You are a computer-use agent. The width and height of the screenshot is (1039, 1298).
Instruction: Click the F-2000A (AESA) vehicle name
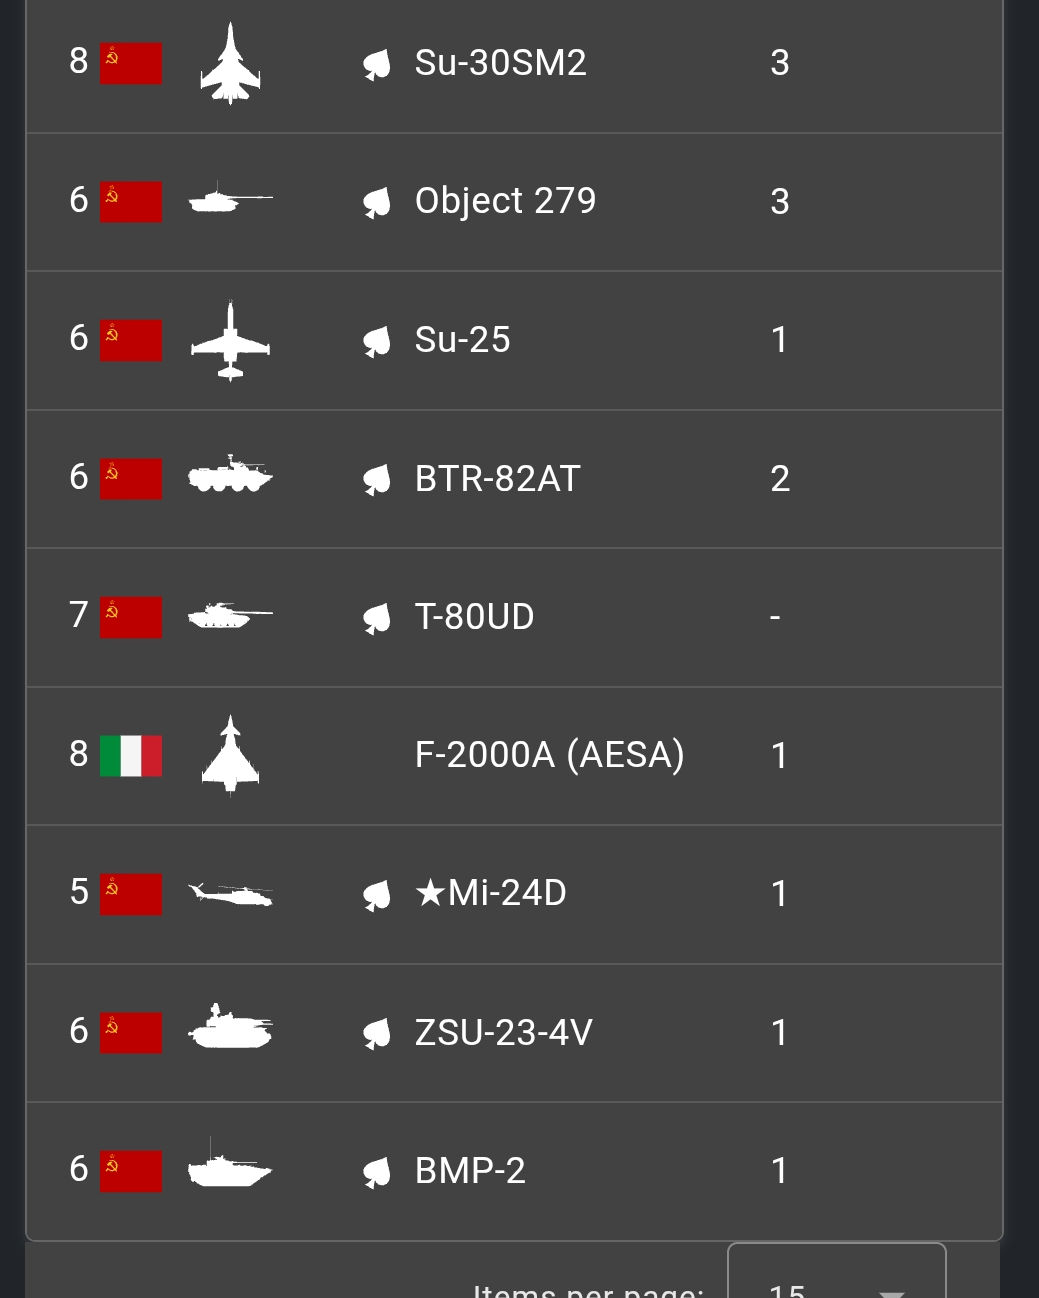click(549, 755)
